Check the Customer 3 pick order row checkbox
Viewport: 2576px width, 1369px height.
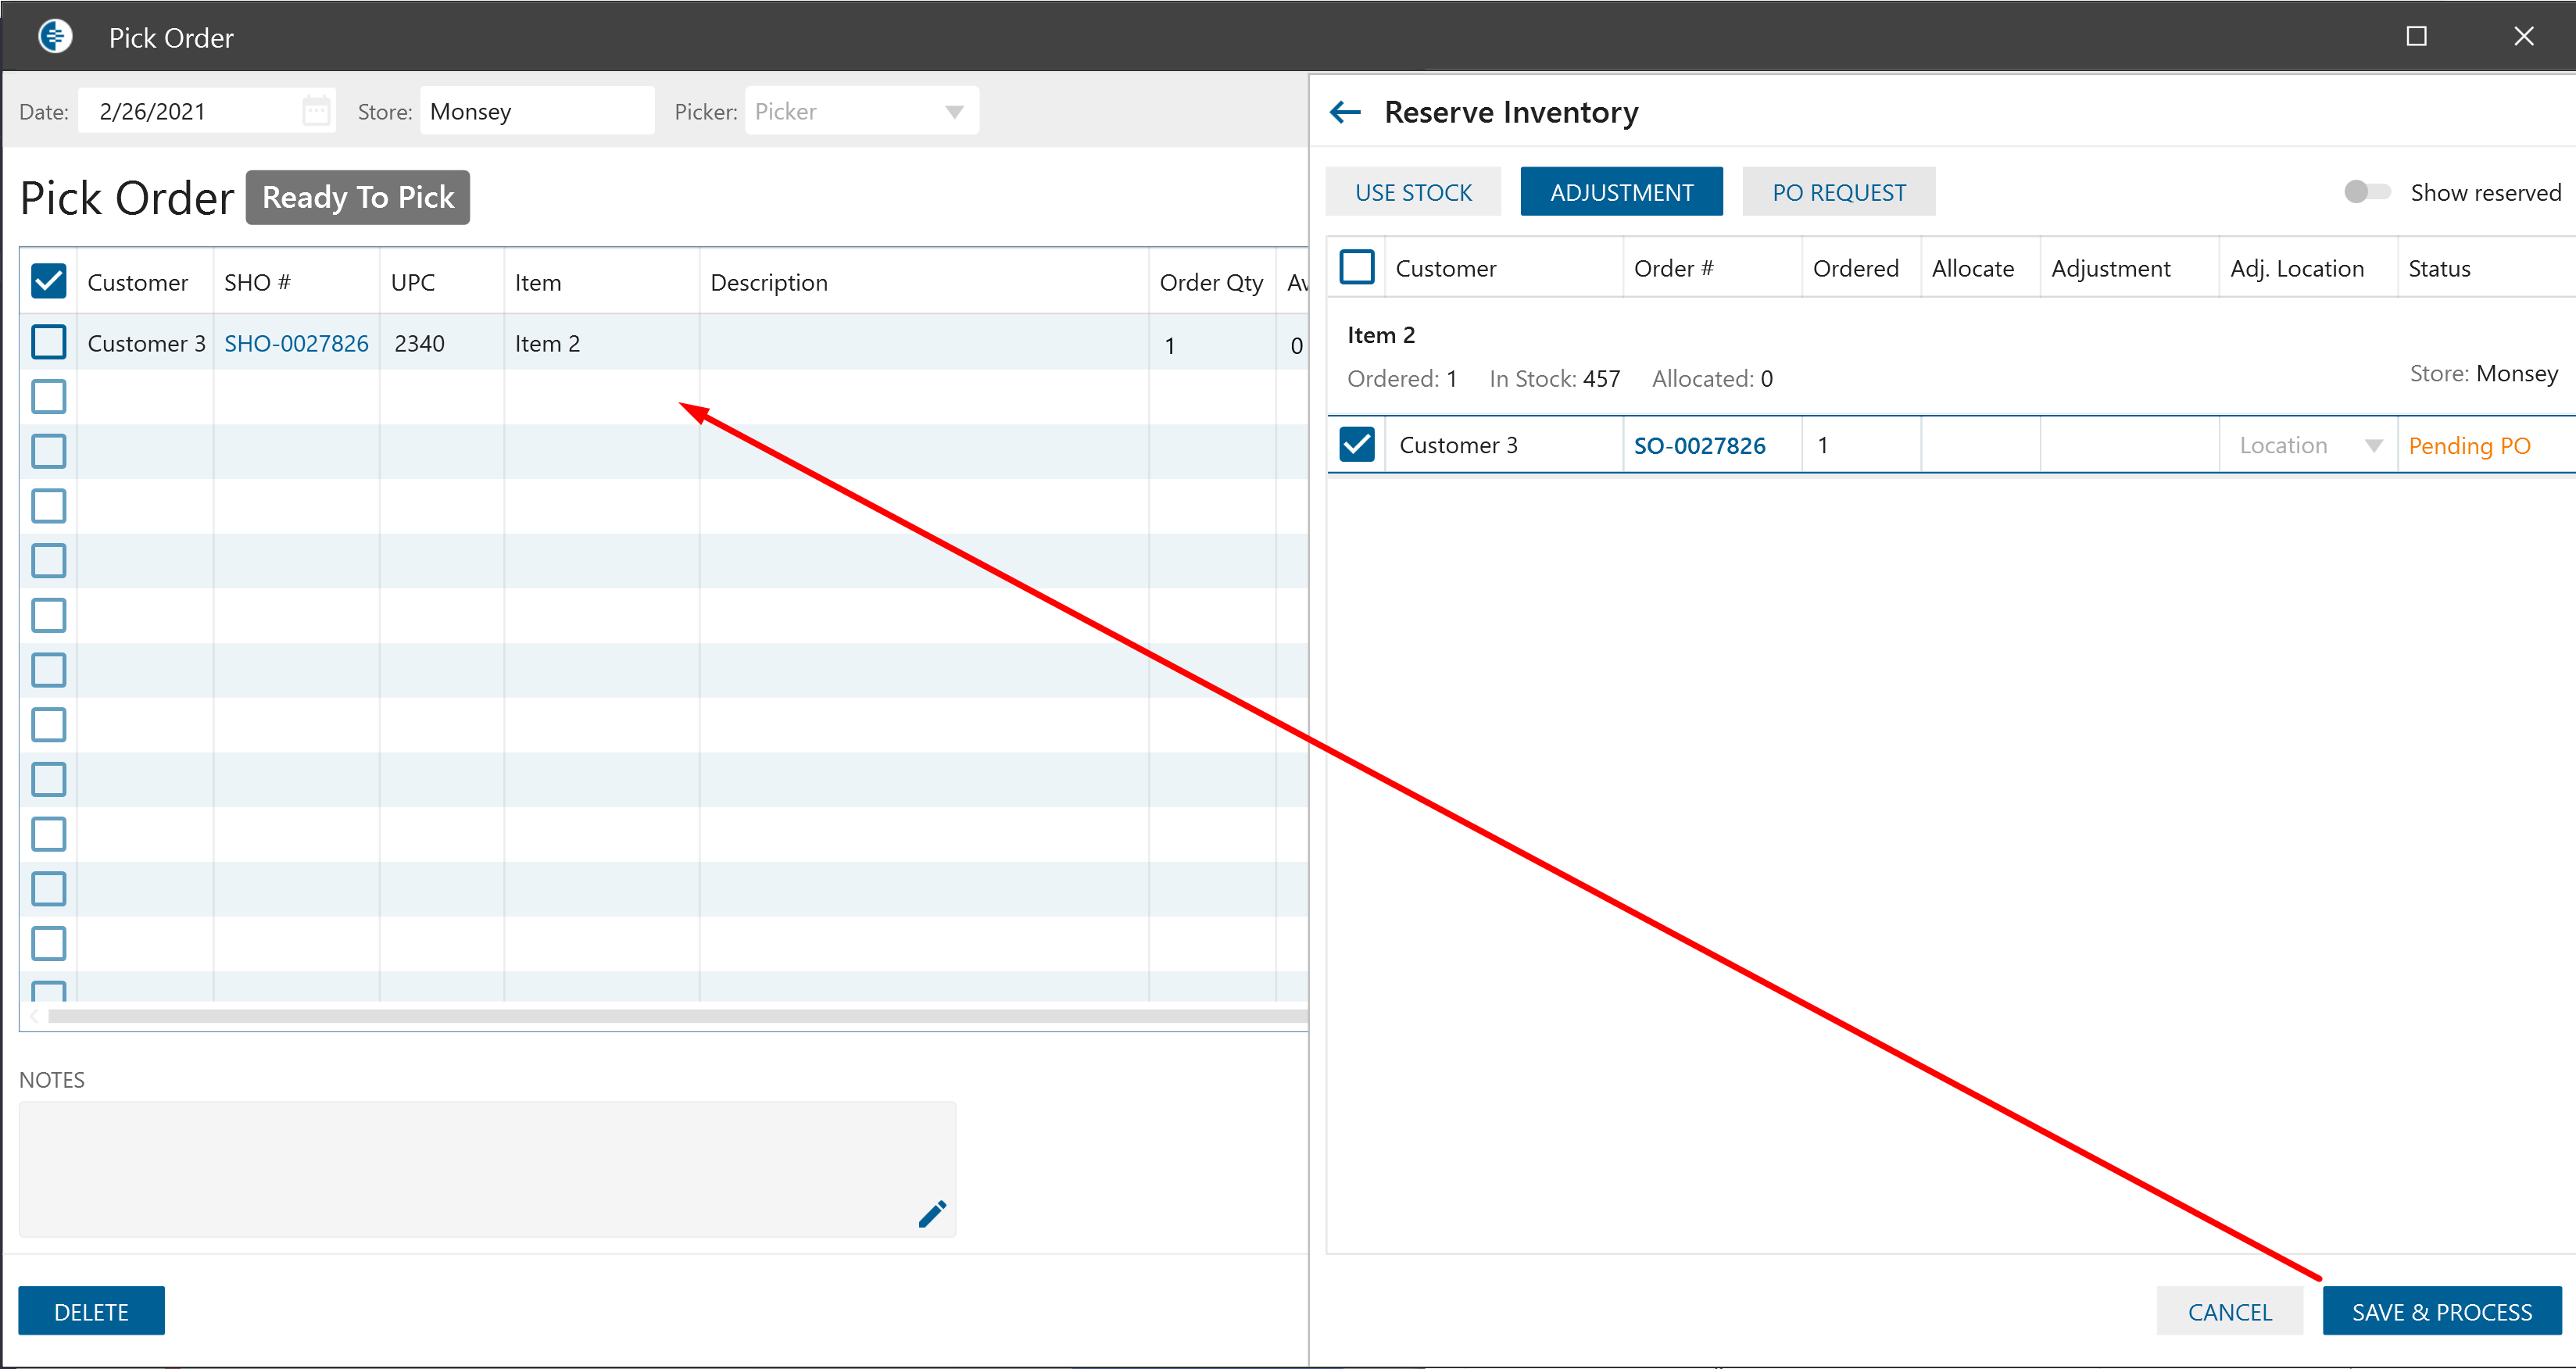pos(49,343)
